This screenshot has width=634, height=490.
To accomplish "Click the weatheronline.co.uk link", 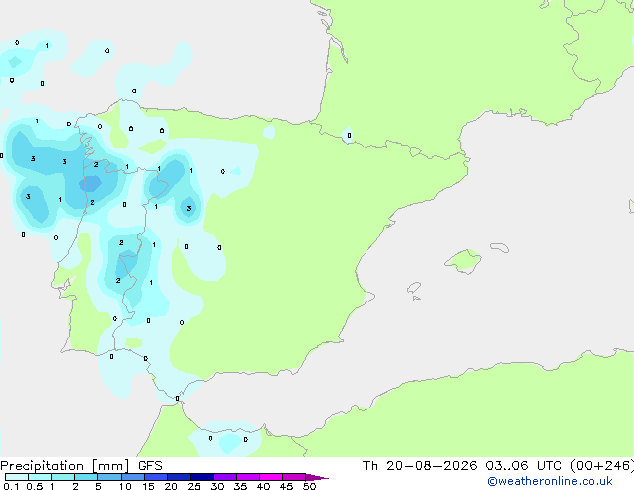I will coord(550,481).
